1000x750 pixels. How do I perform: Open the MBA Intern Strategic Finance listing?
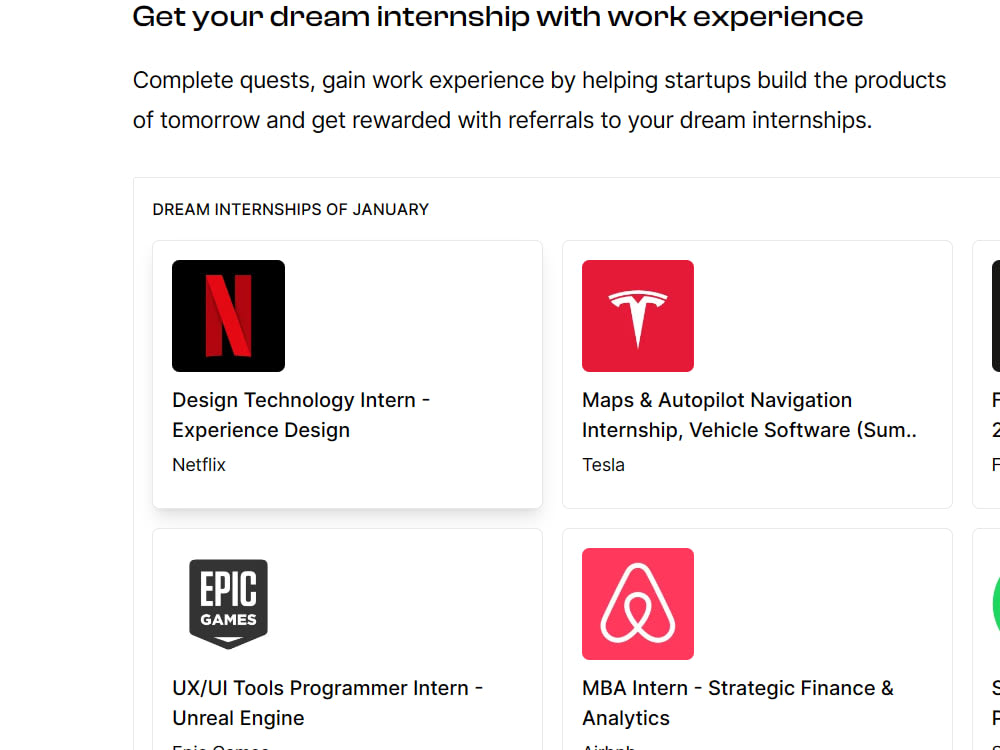[x=738, y=703]
